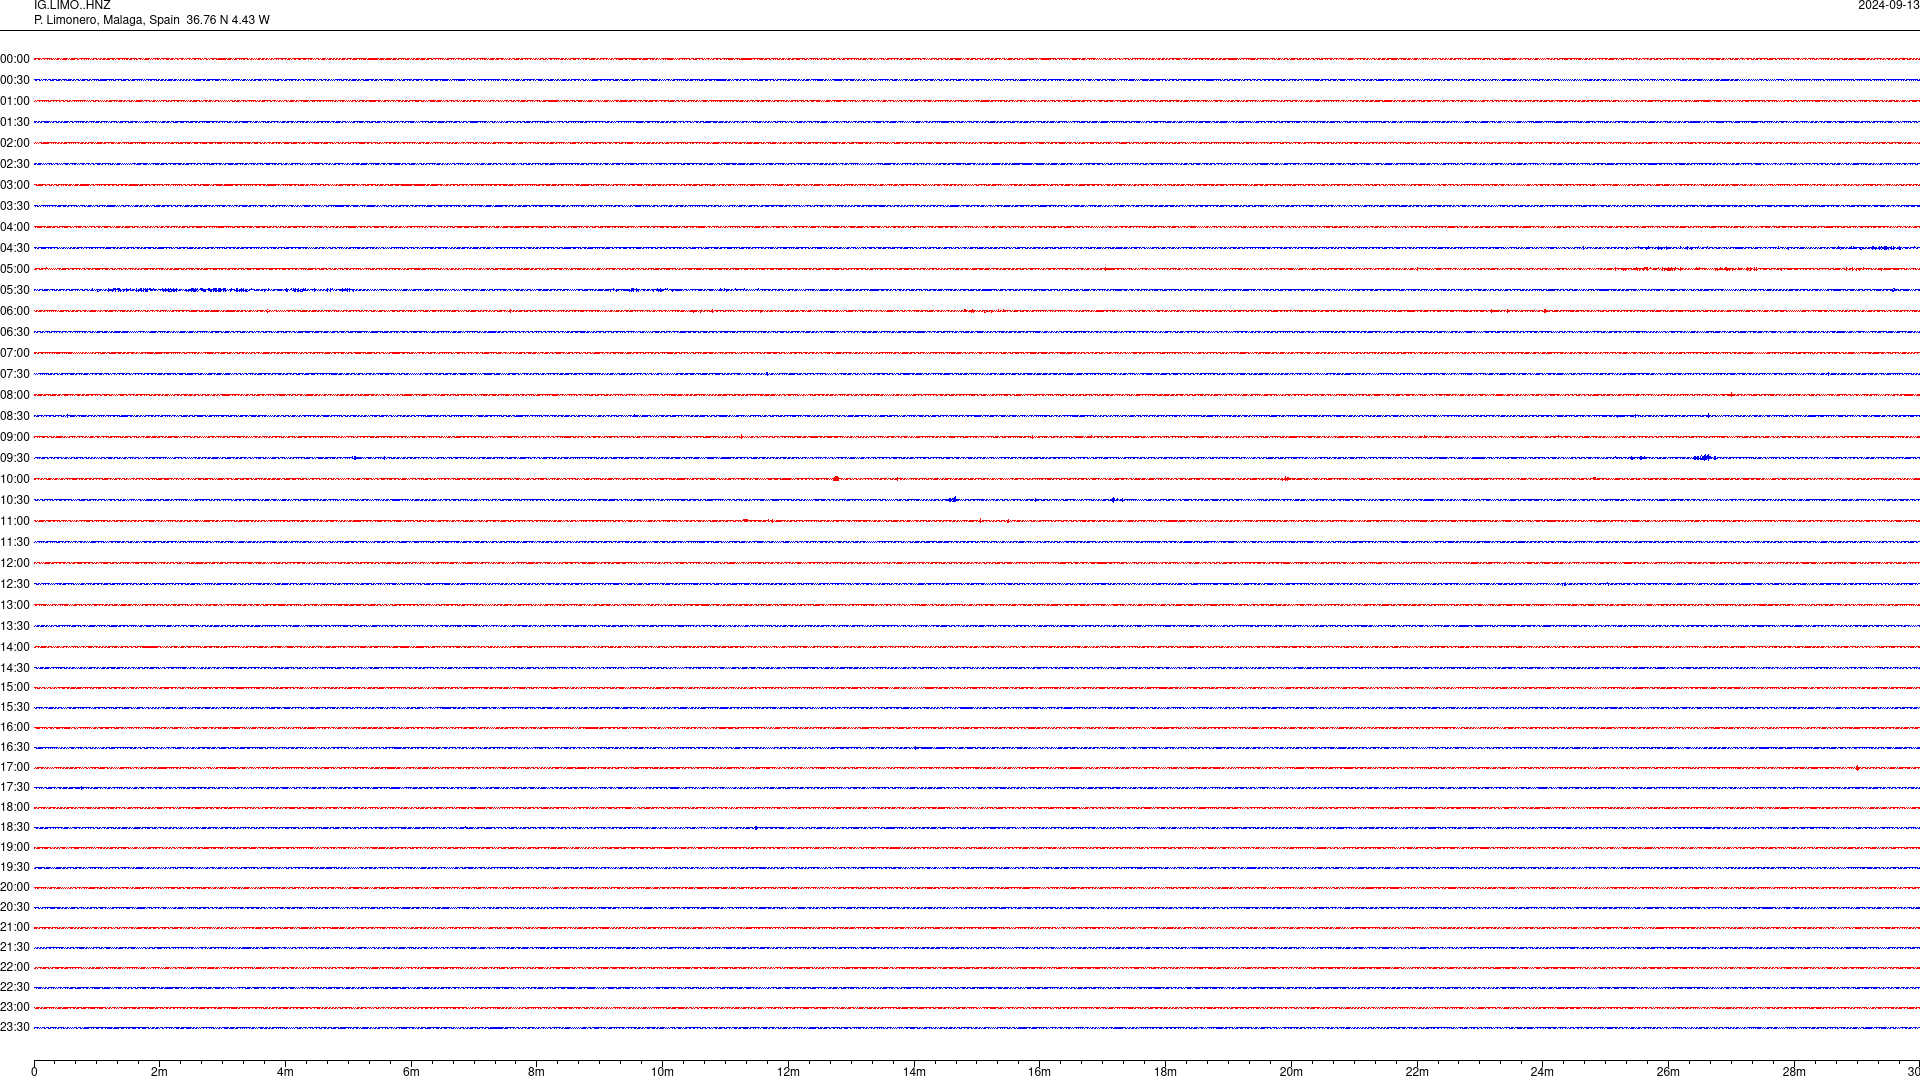Viewport: 1920px width, 1080px height.
Task: Click the 10:30 trace time label
Action: 15,500
